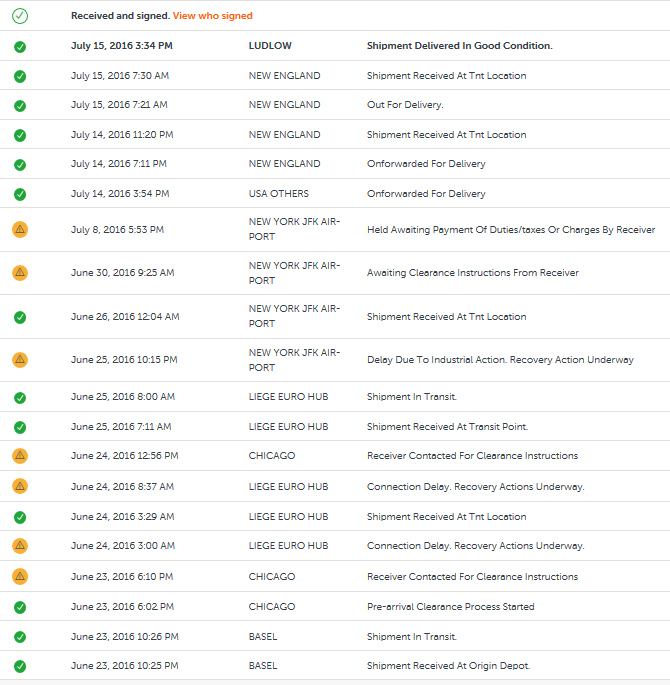Viewport: 670px width, 685px height.
Task: Click warning icon for "Delay Due To Industrial Action"
Action: 20,360
